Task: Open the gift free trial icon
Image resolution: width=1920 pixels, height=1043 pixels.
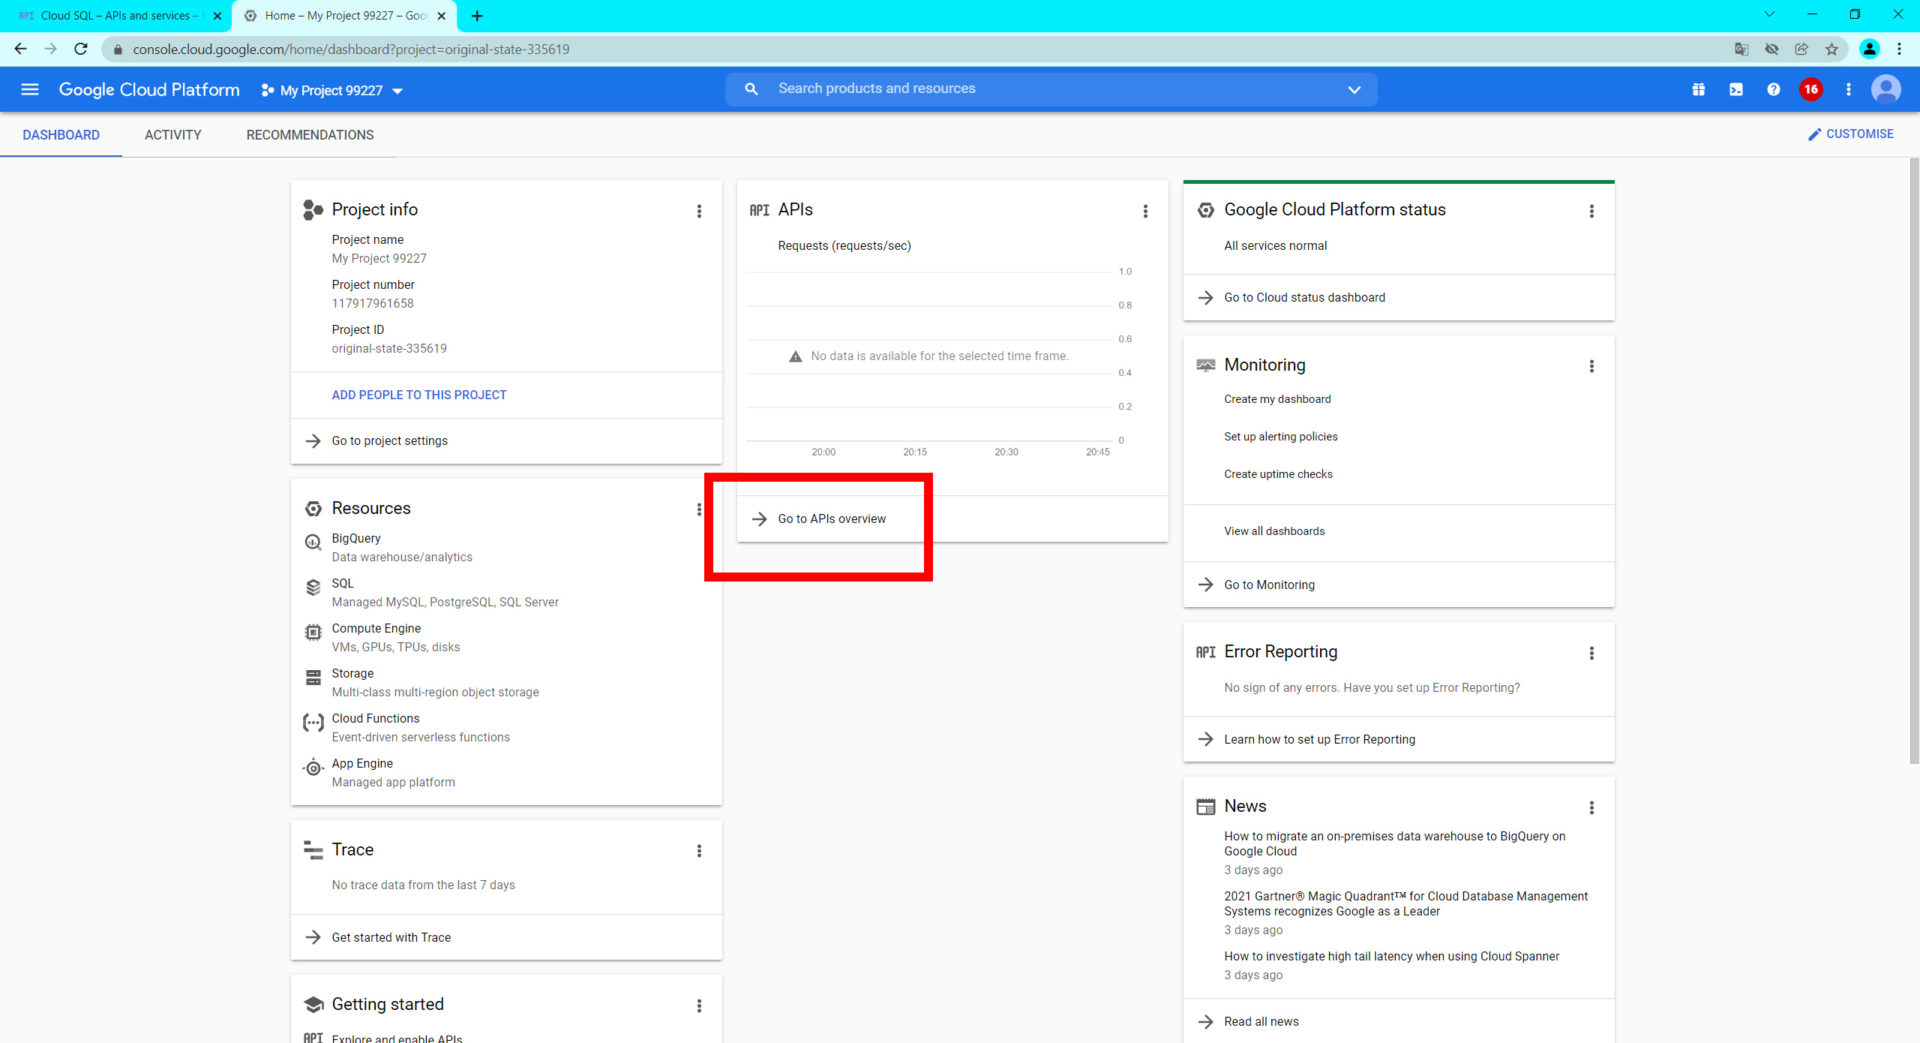Action: [x=1698, y=89]
